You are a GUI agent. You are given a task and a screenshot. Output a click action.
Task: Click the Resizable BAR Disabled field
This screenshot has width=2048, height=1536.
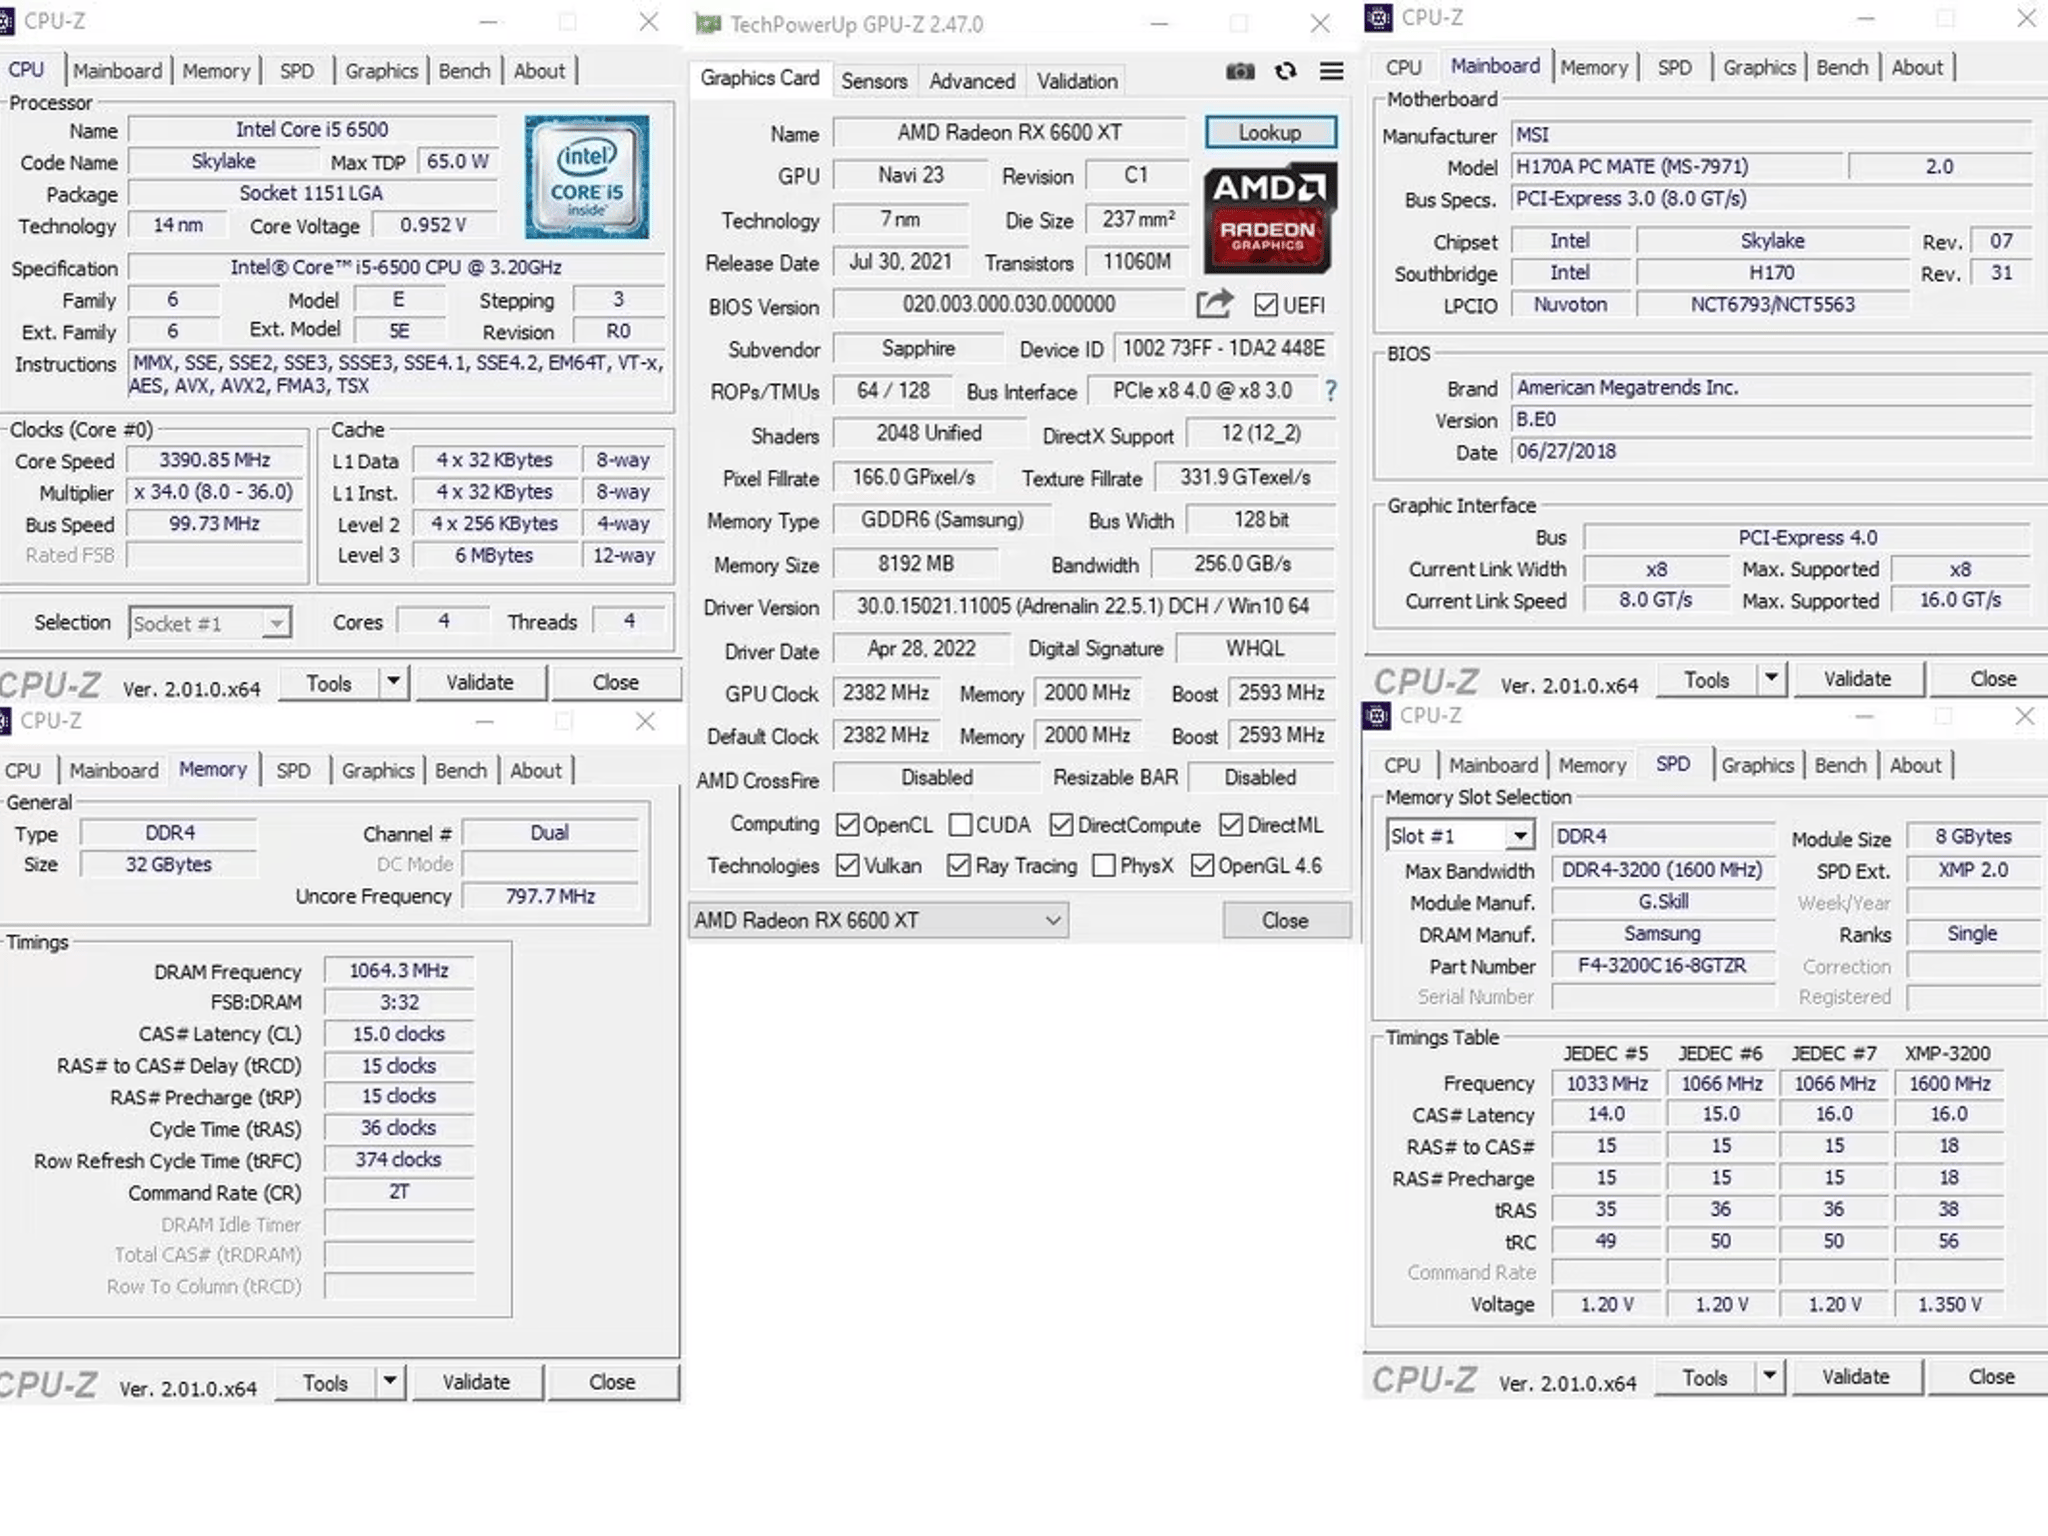coord(1260,777)
